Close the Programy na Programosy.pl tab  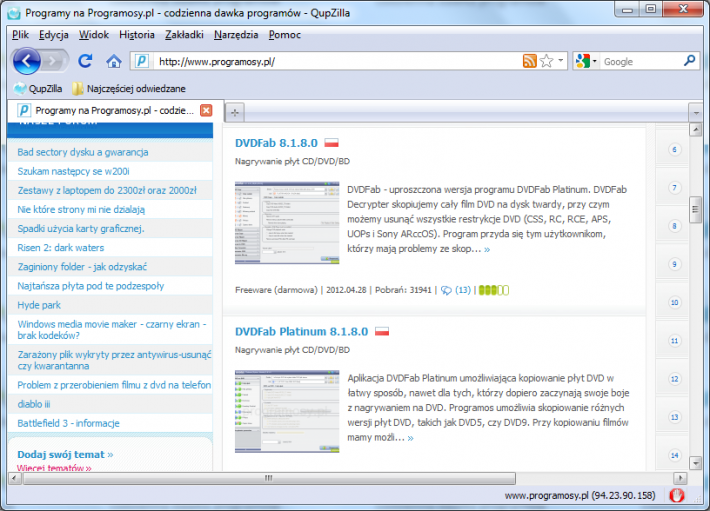(206, 110)
